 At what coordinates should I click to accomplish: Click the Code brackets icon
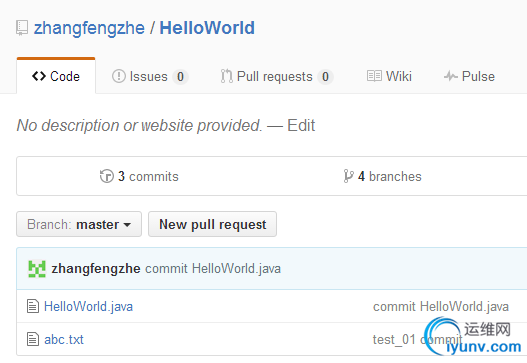pos(39,76)
